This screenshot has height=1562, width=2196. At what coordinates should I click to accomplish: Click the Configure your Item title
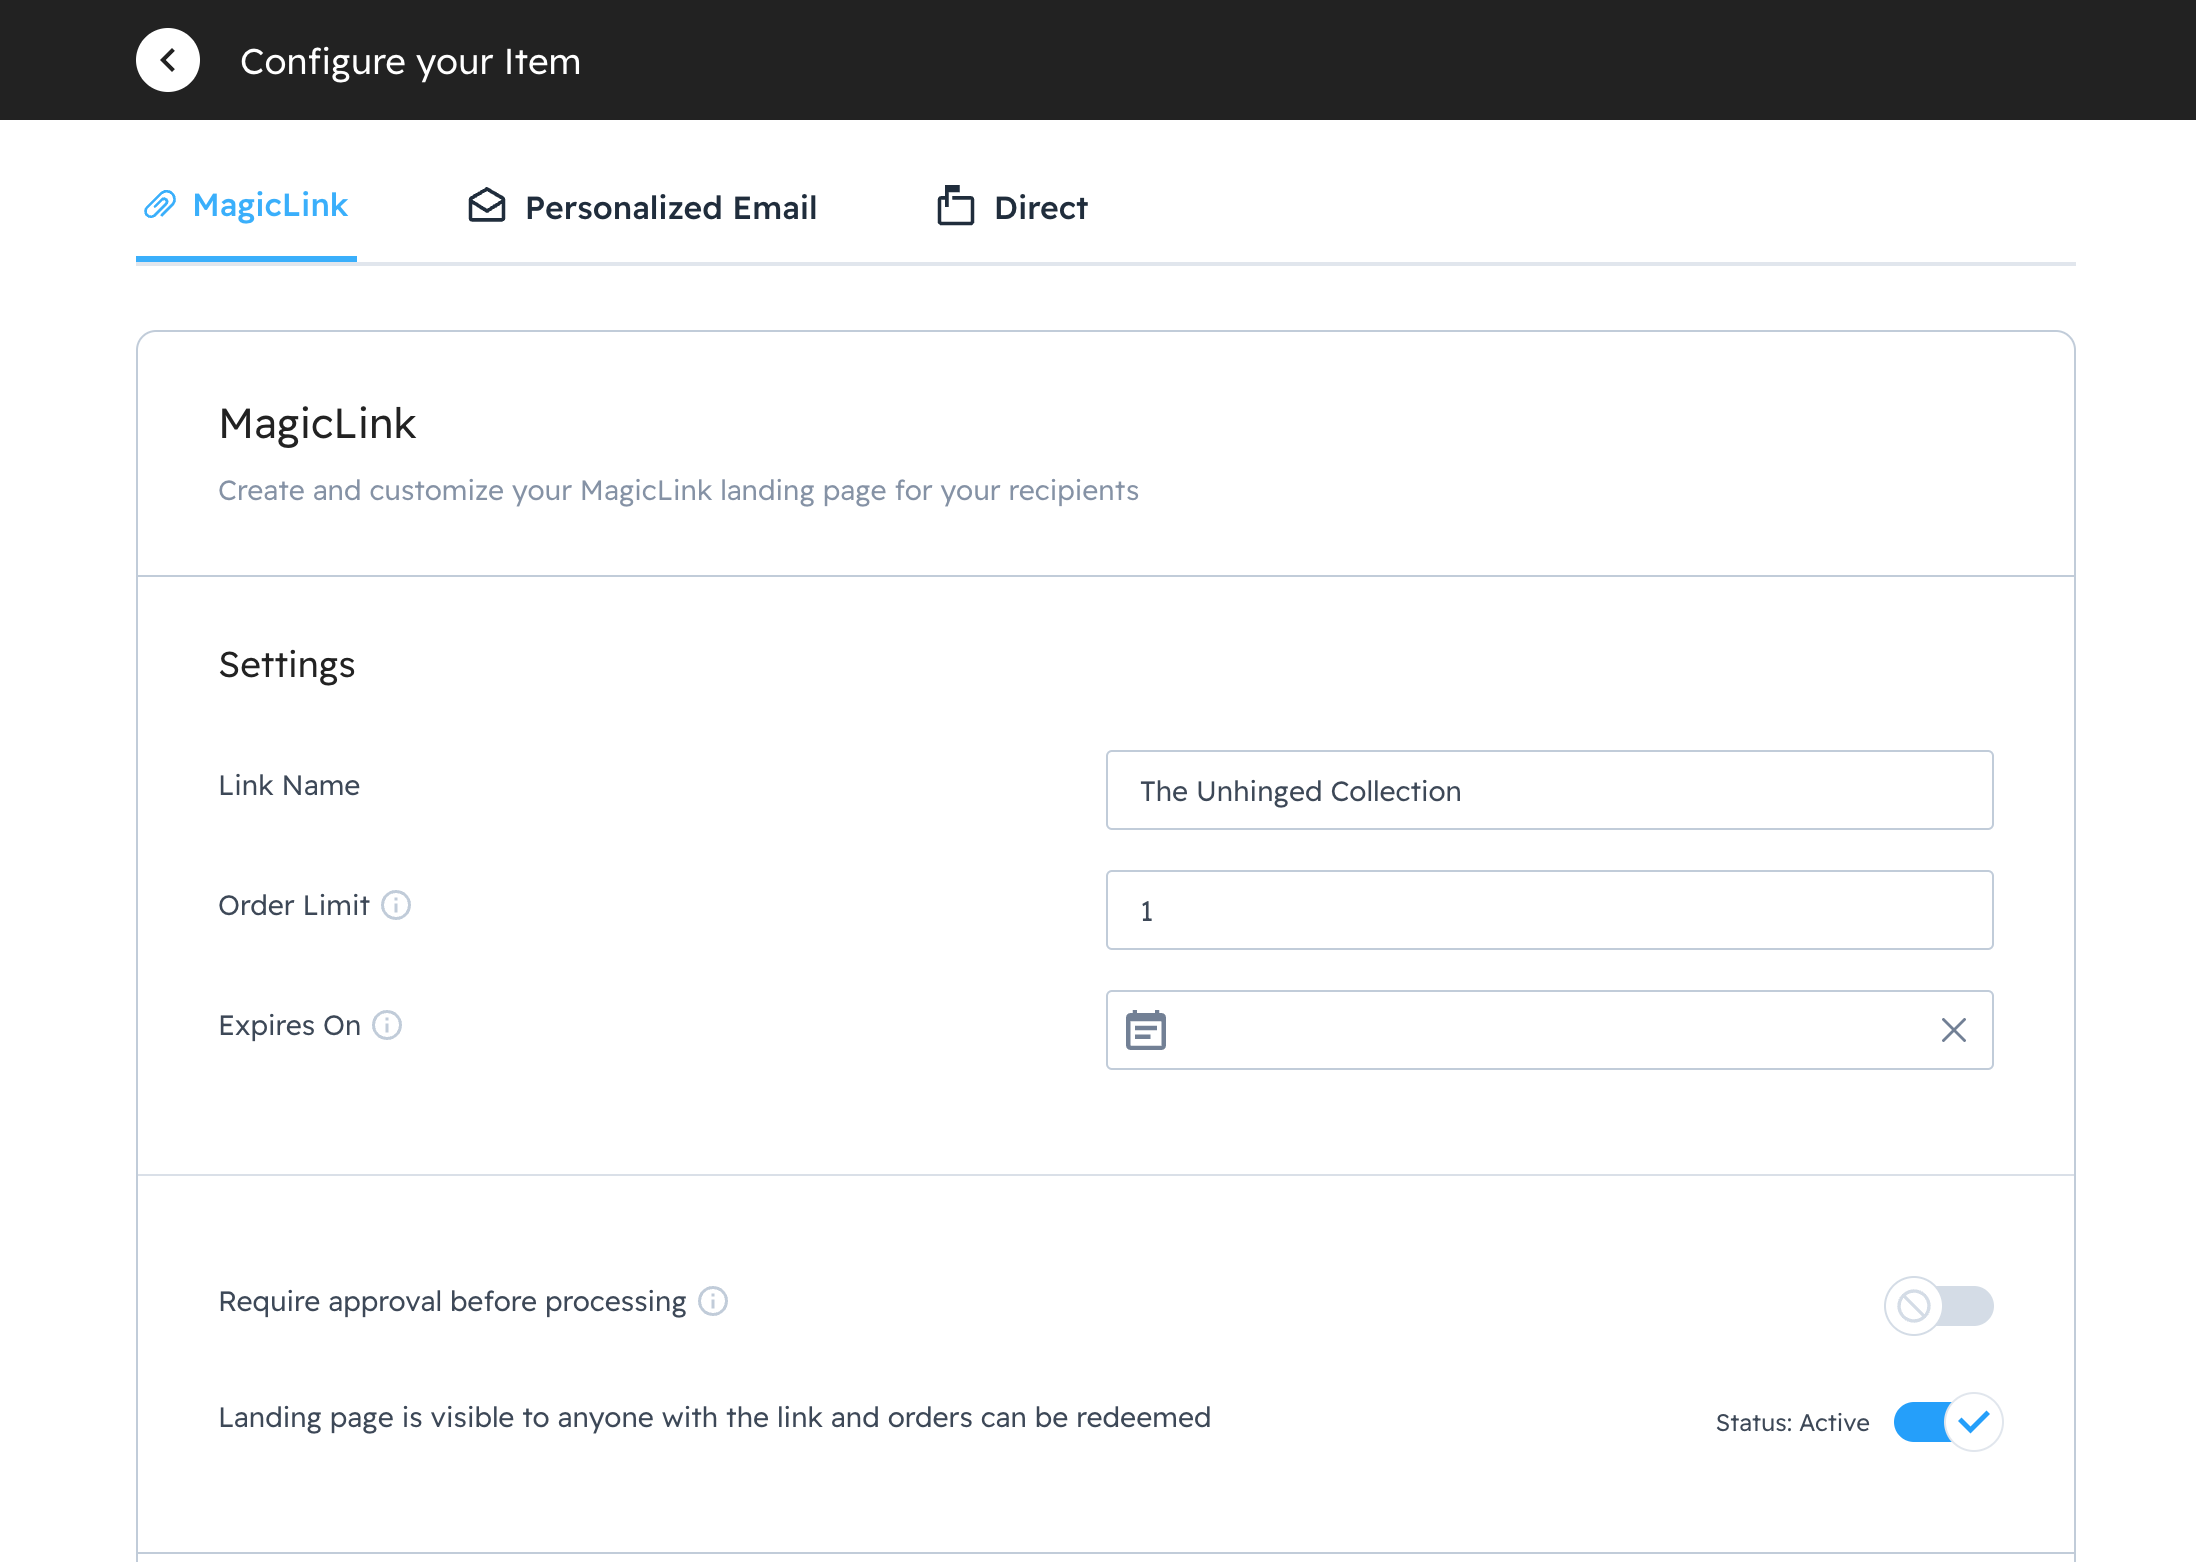click(410, 62)
